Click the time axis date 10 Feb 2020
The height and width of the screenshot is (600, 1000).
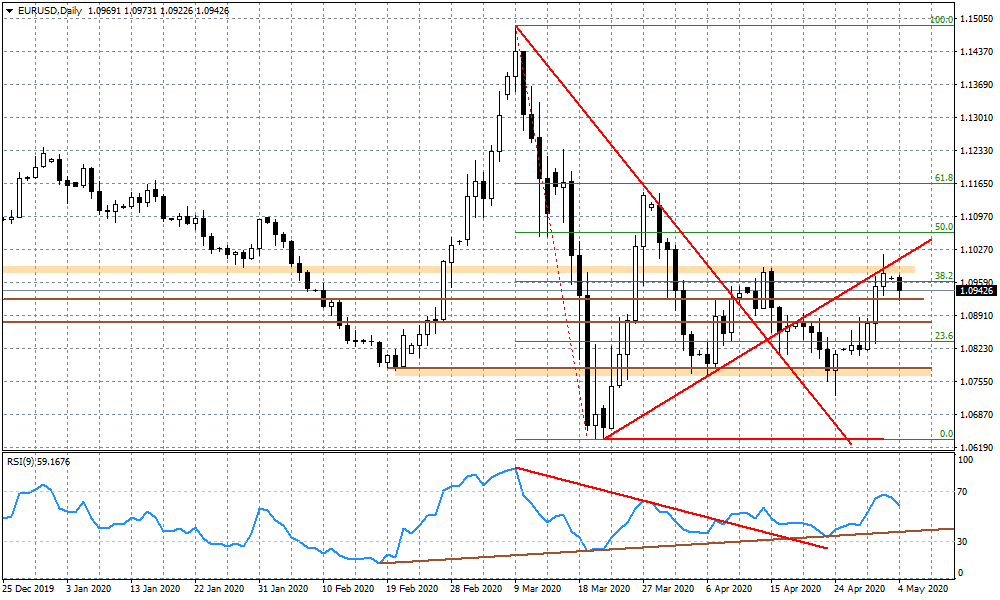tap(348, 589)
